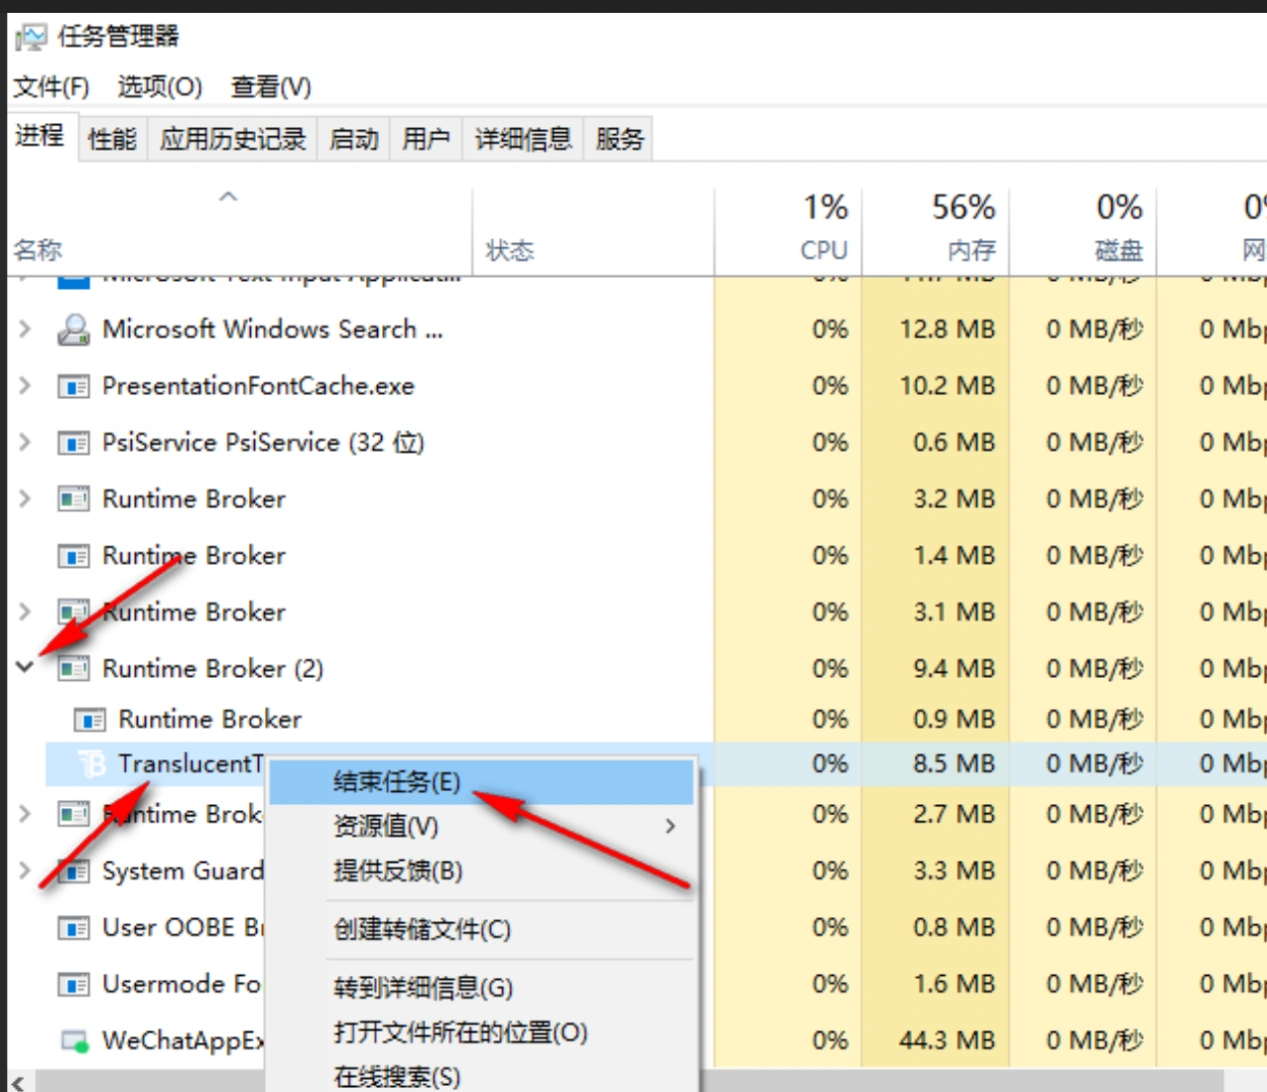Image resolution: width=1267 pixels, height=1092 pixels.
Task: Expand the PsiService (32 位) process row
Action: 25,442
